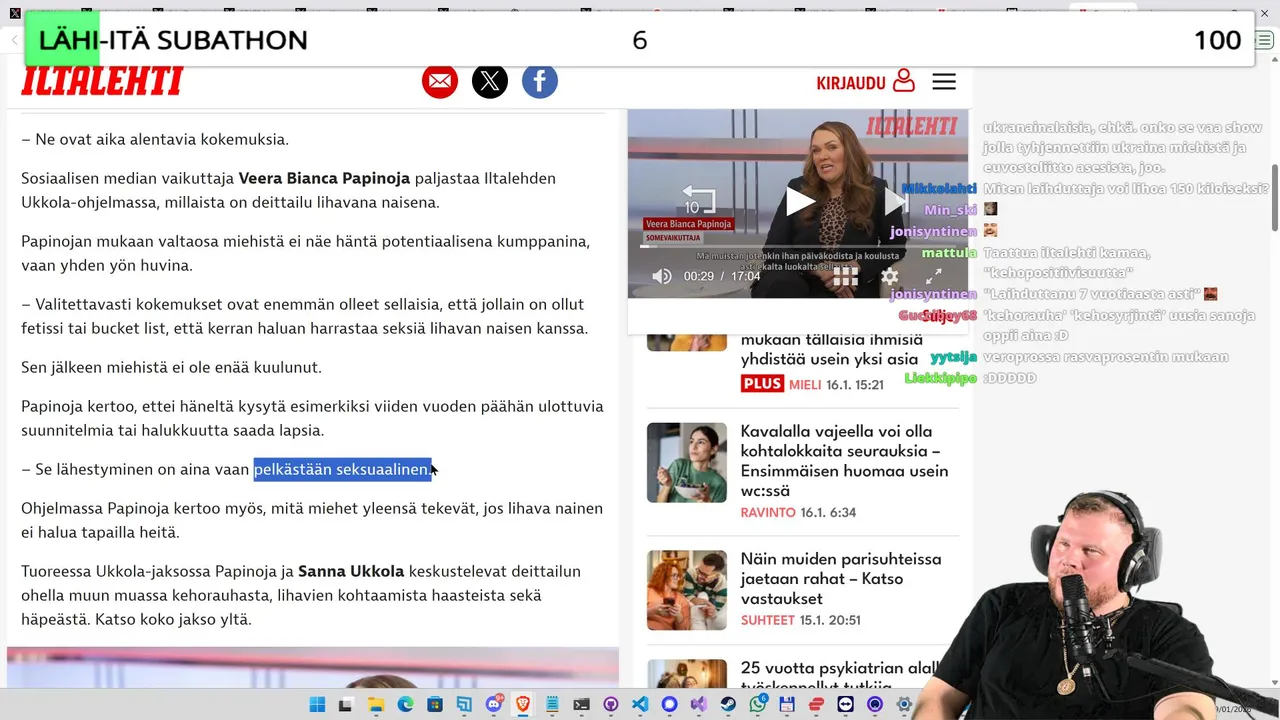Screen dimensions: 1280x720
Task: Open Discord from the taskbar
Action: point(493,705)
